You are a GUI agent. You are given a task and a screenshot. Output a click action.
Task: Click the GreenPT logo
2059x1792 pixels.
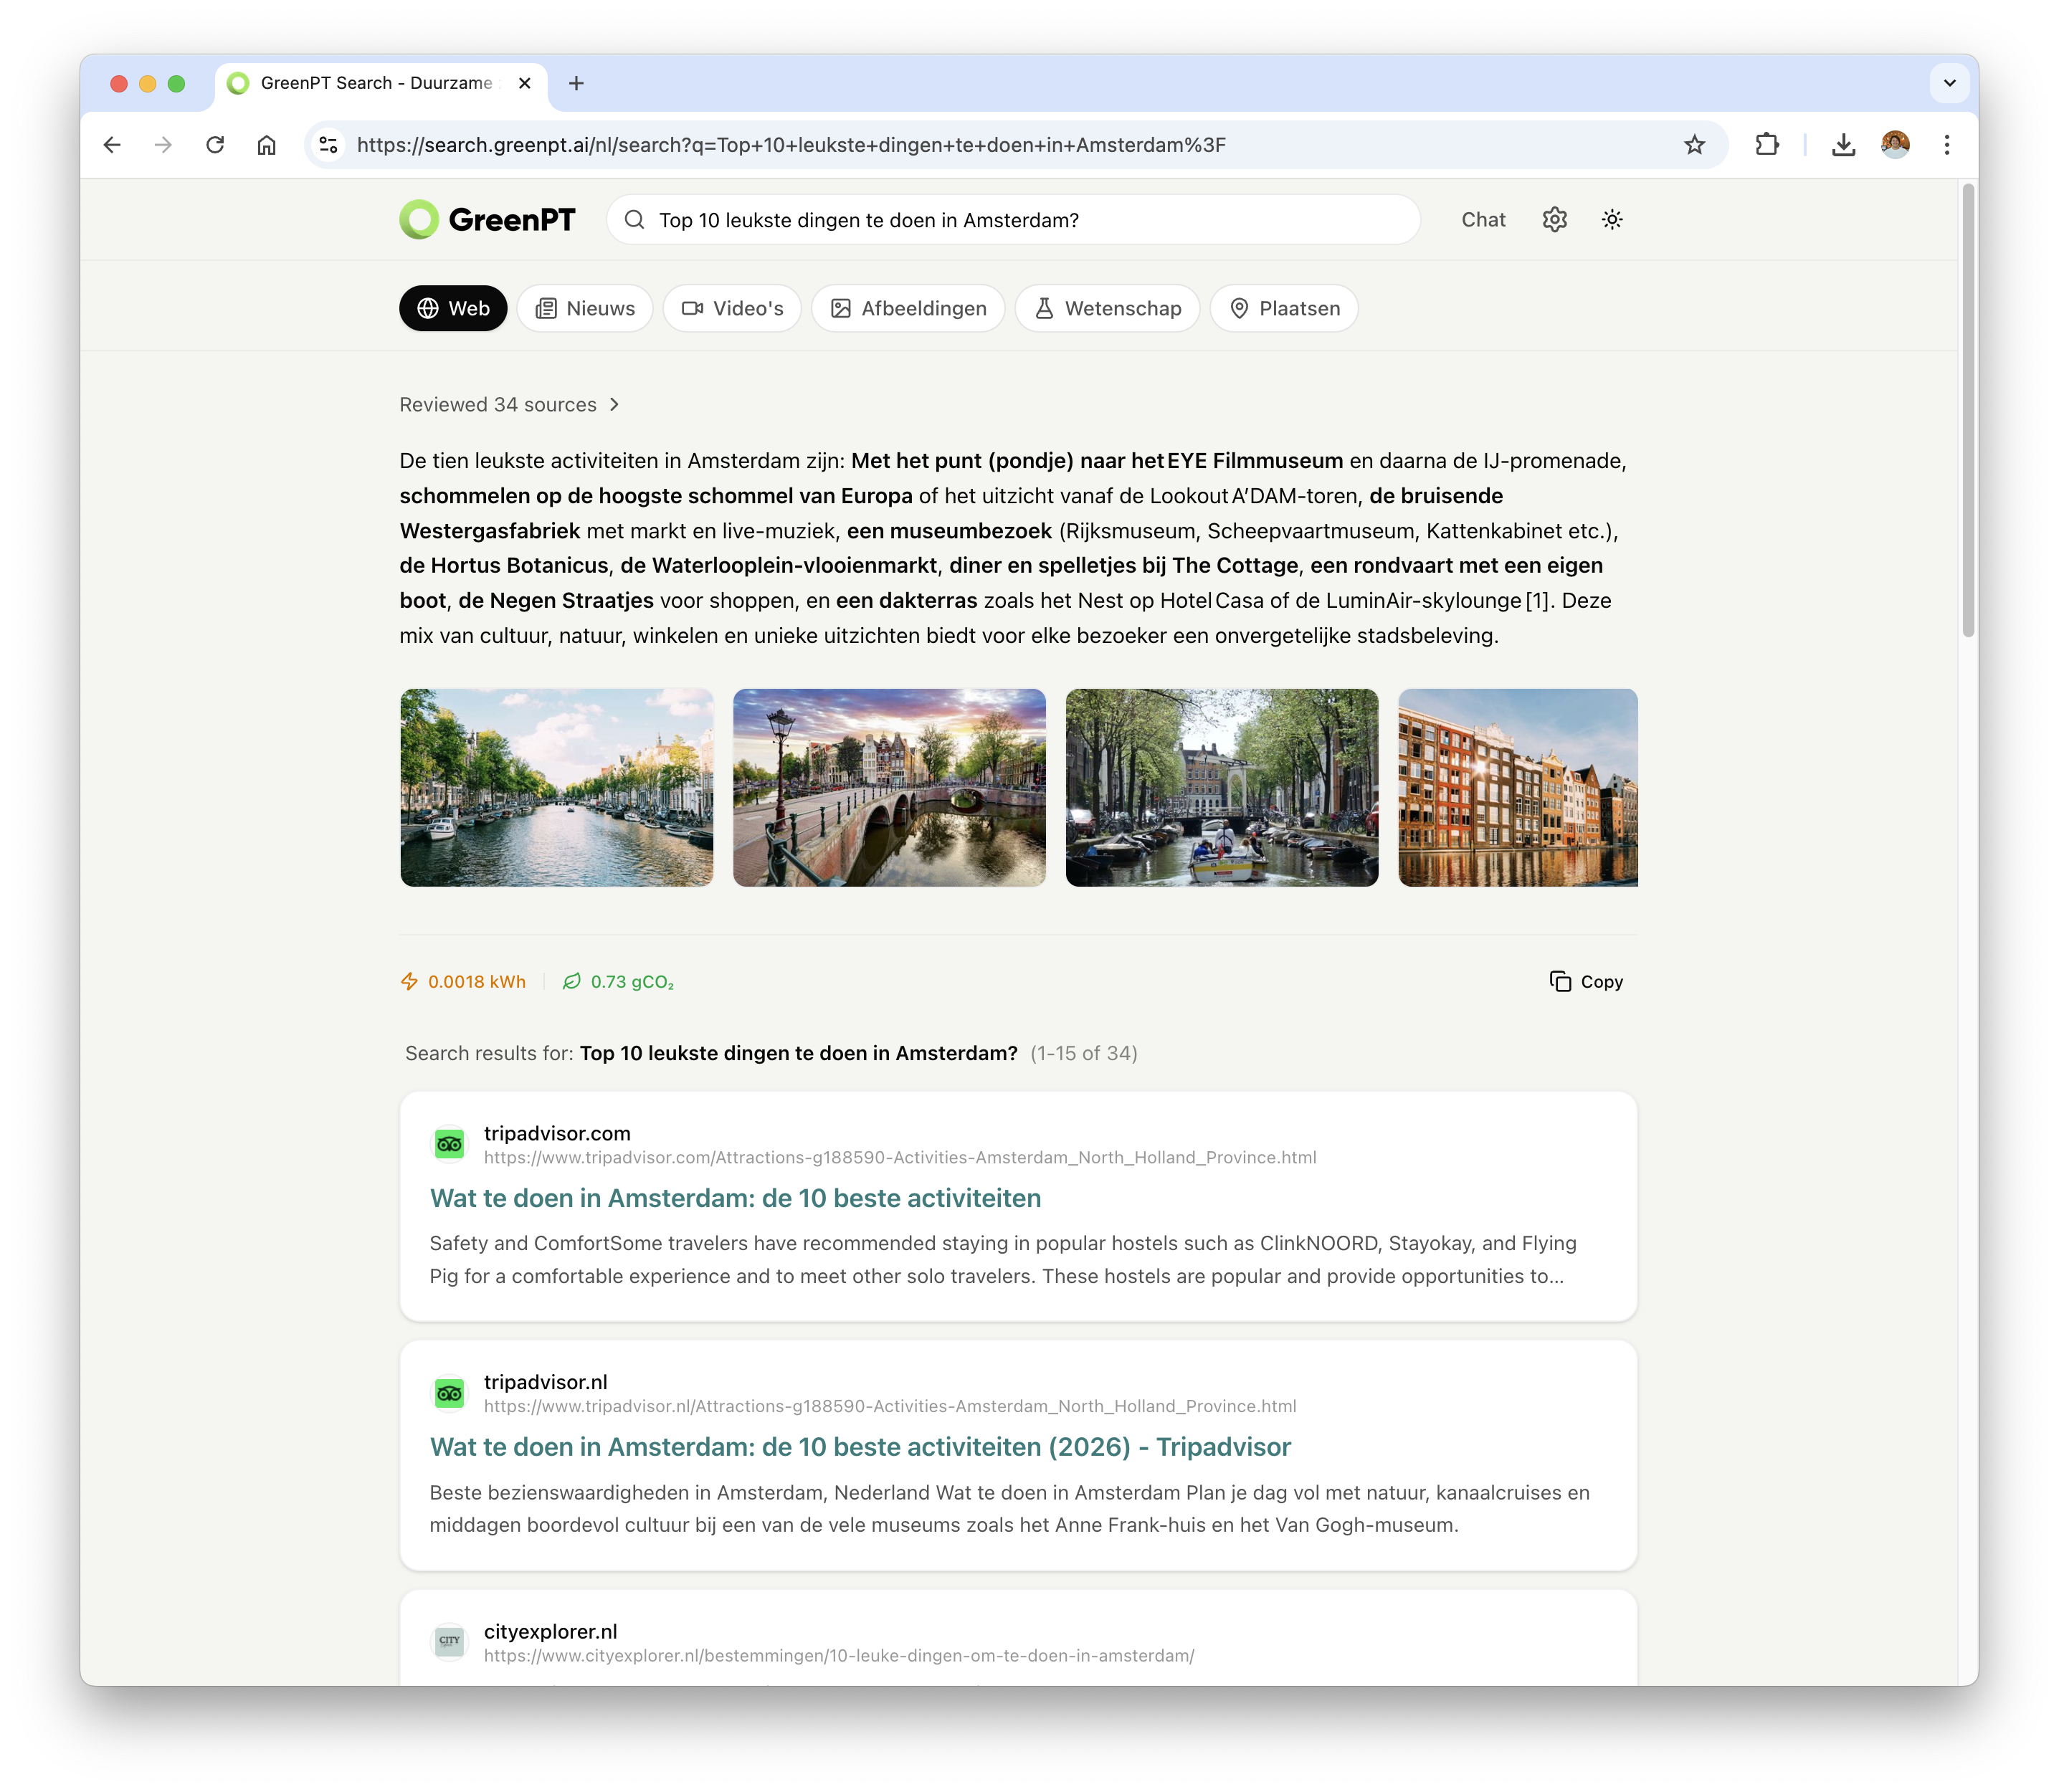[488, 220]
